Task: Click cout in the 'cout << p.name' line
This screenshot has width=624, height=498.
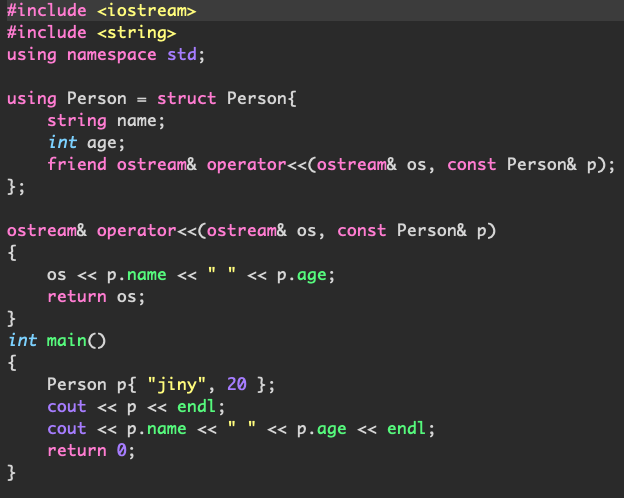Action: [67, 429]
